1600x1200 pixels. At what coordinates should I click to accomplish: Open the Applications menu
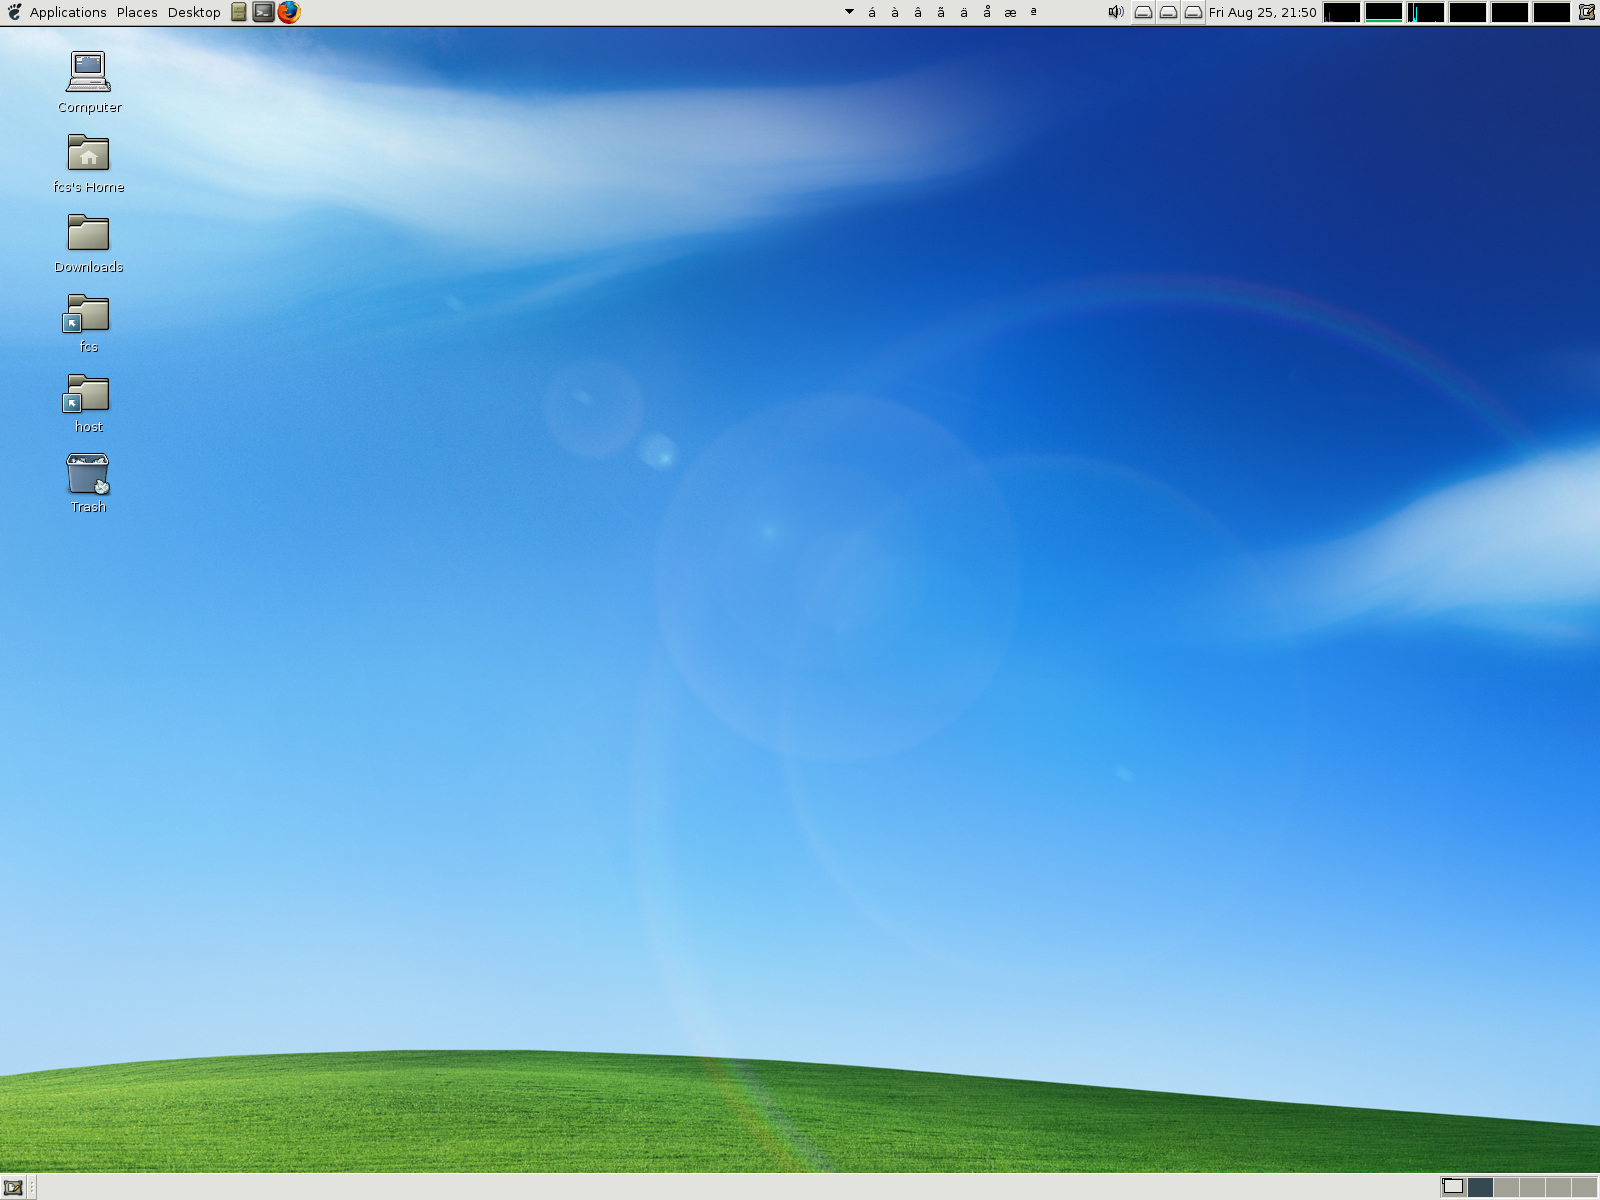point(67,12)
